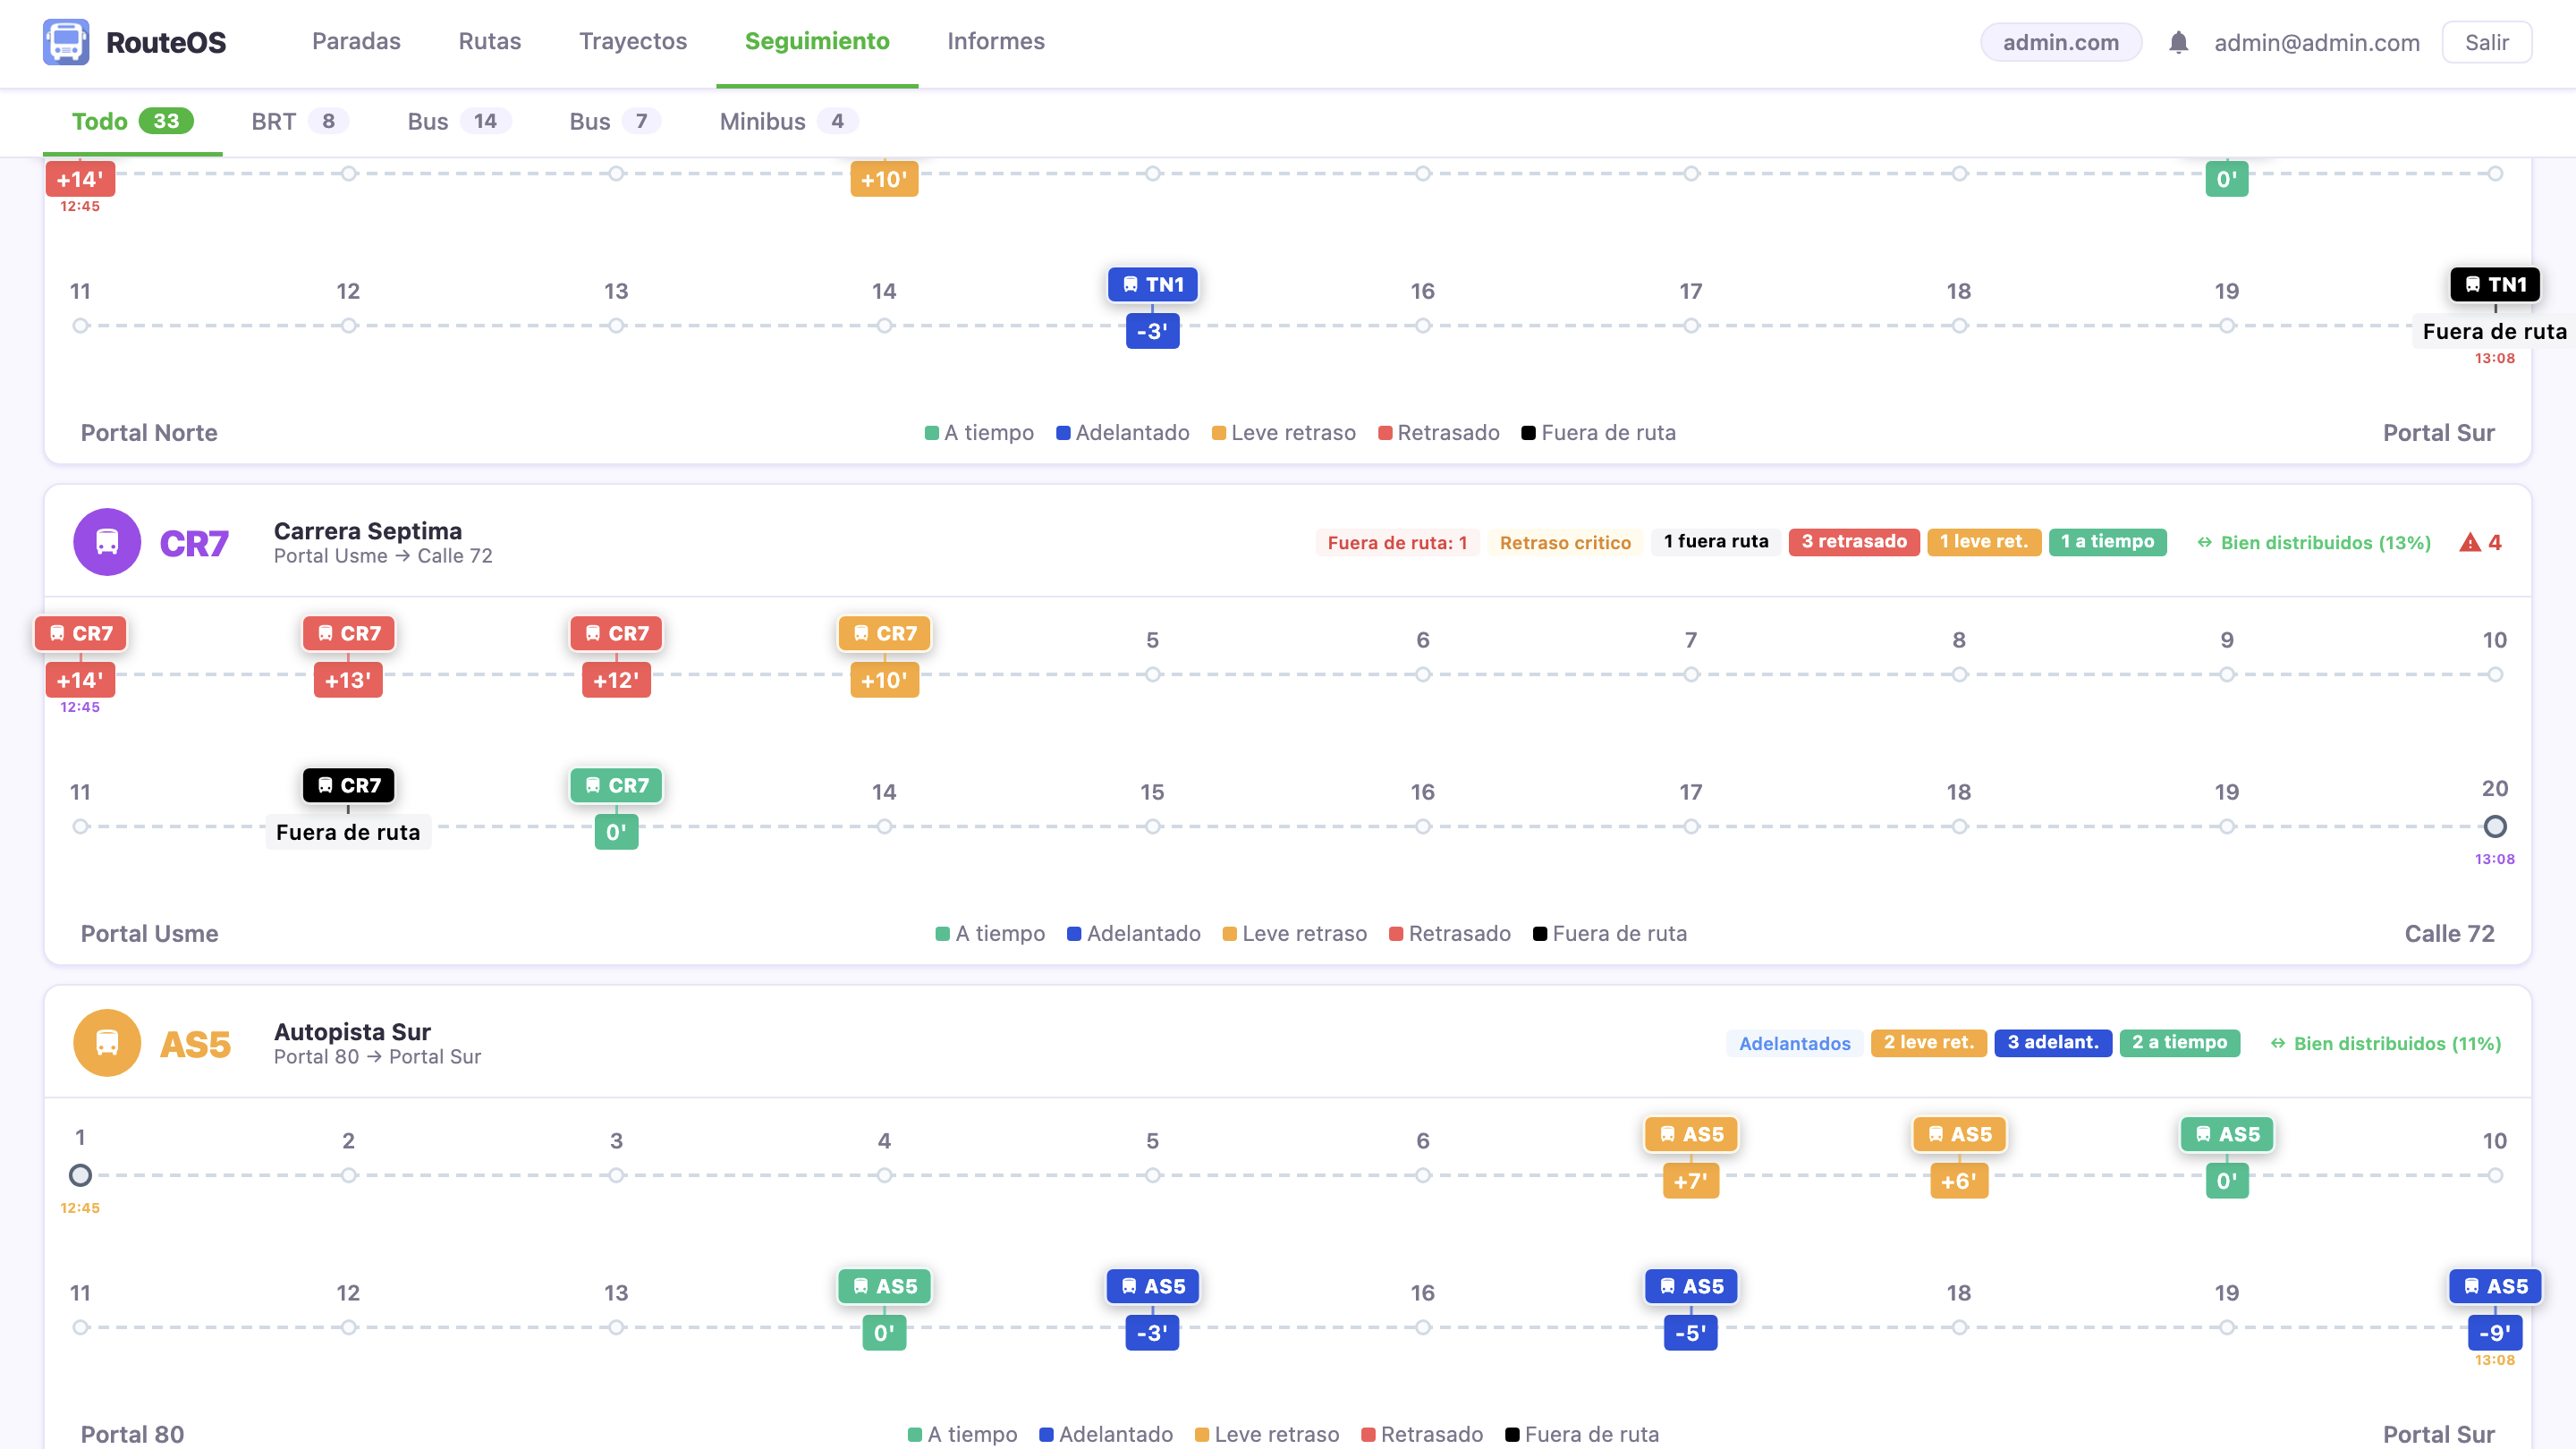The width and height of the screenshot is (2576, 1449).
Task: Click CR7 Bien distribuidos (13%) indicator
Action: click(2314, 542)
